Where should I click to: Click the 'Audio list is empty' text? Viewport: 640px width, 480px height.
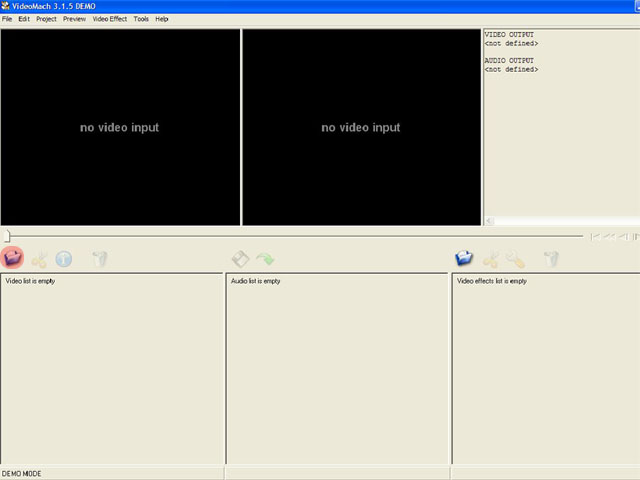tap(256, 281)
